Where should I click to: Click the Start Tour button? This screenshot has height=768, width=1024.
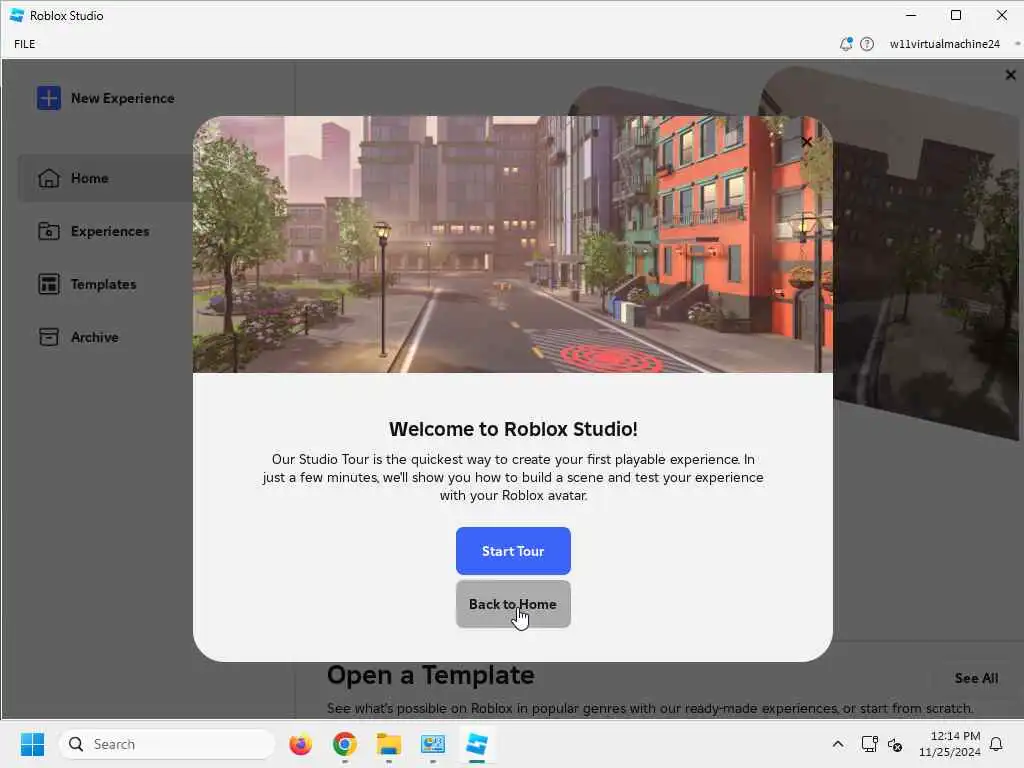point(513,551)
